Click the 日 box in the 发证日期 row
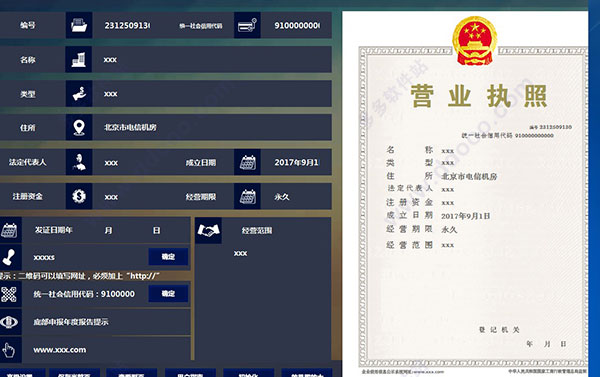The width and height of the screenshot is (600, 377). click(157, 230)
